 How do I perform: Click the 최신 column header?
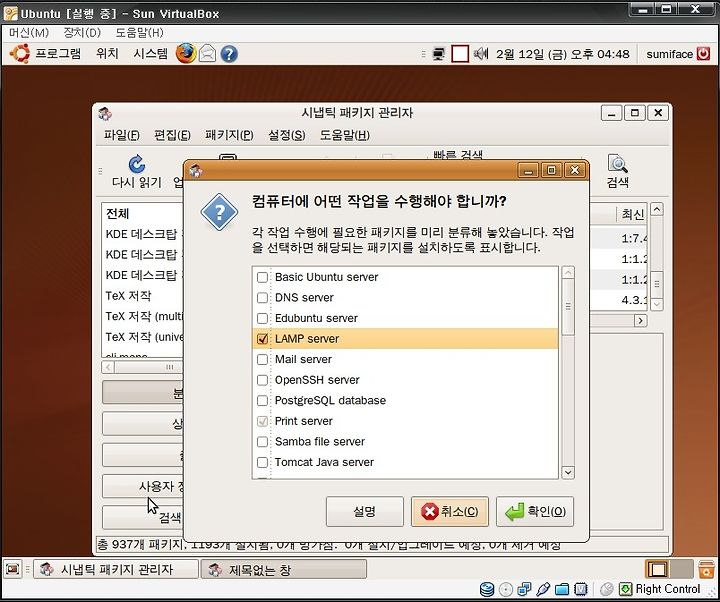(632, 214)
